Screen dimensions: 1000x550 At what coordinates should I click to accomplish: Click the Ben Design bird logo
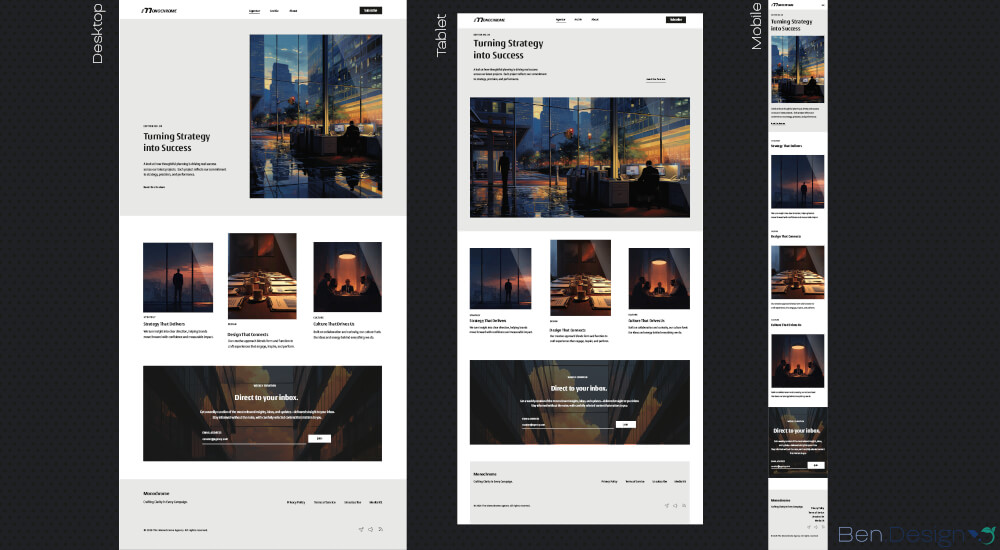tap(985, 534)
